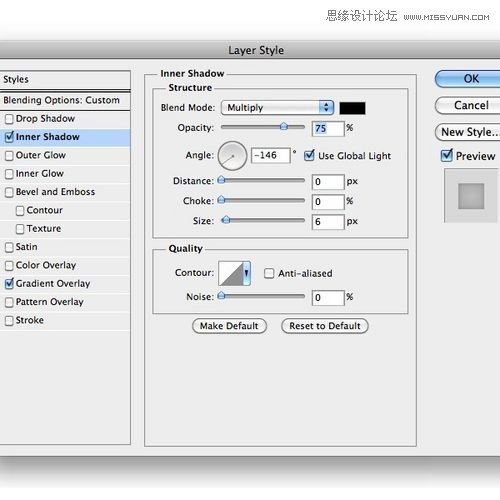Screen dimensions: 500x500
Task: Select the Styles list header
Action: 65,80
